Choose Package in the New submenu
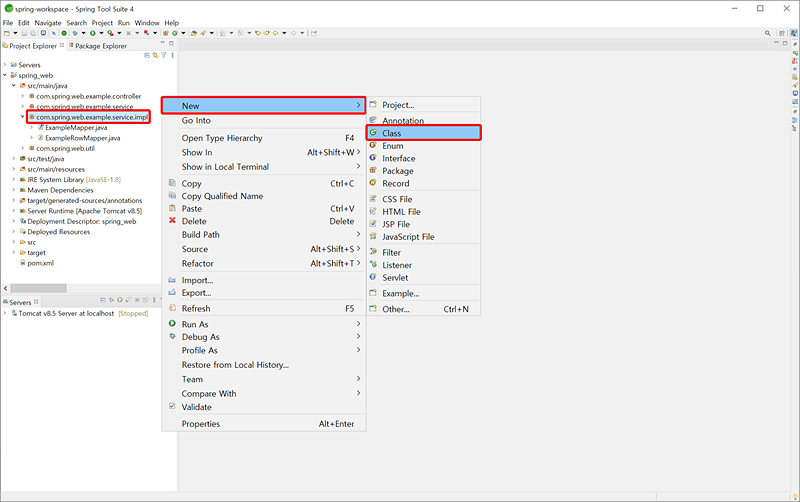Image resolution: width=800 pixels, height=502 pixels. point(423,171)
